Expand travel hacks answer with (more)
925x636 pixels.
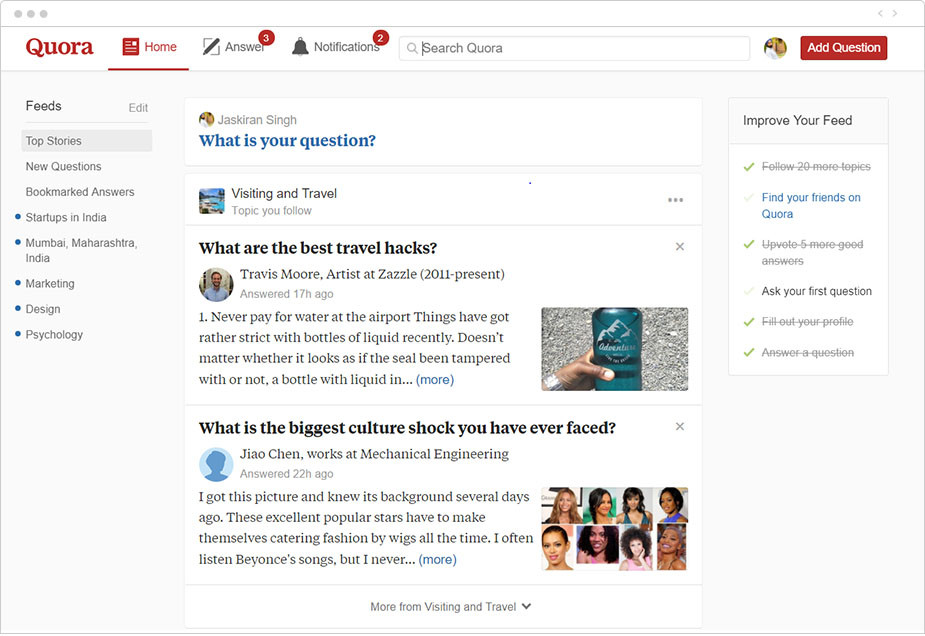[x=435, y=380]
